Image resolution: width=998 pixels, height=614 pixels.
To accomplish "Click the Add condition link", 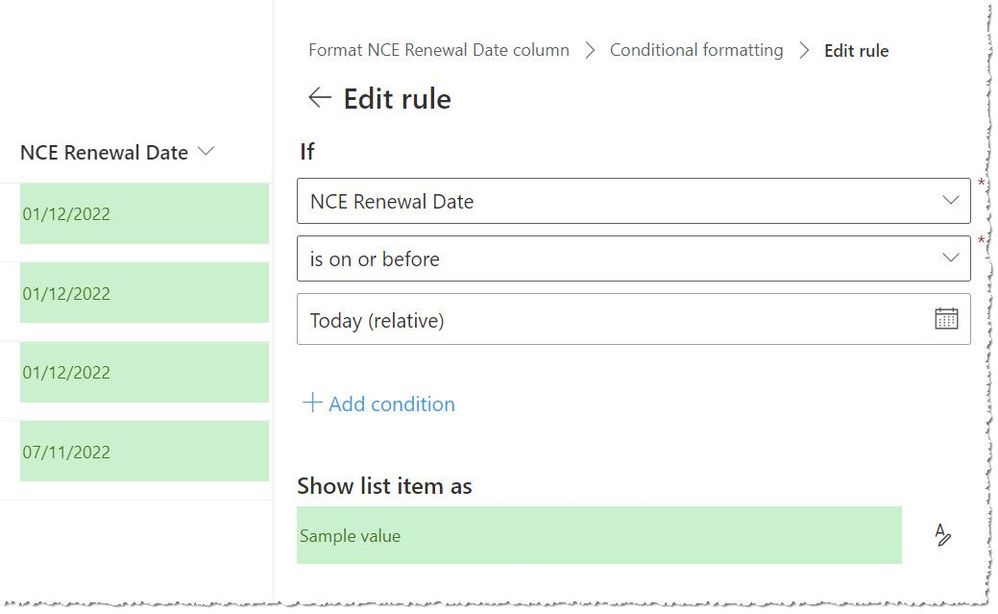I will coord(391,404).
